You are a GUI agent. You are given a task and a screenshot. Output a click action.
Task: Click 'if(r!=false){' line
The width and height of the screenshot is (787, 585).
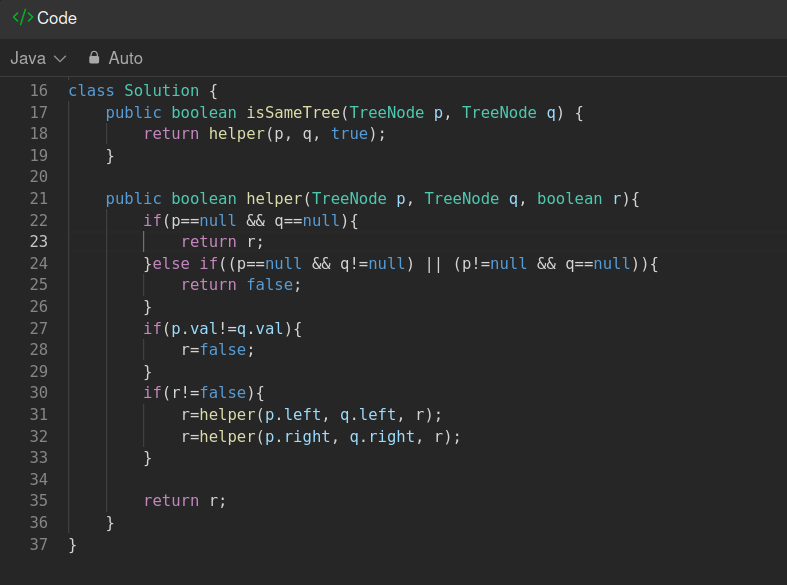coord(203,392)
